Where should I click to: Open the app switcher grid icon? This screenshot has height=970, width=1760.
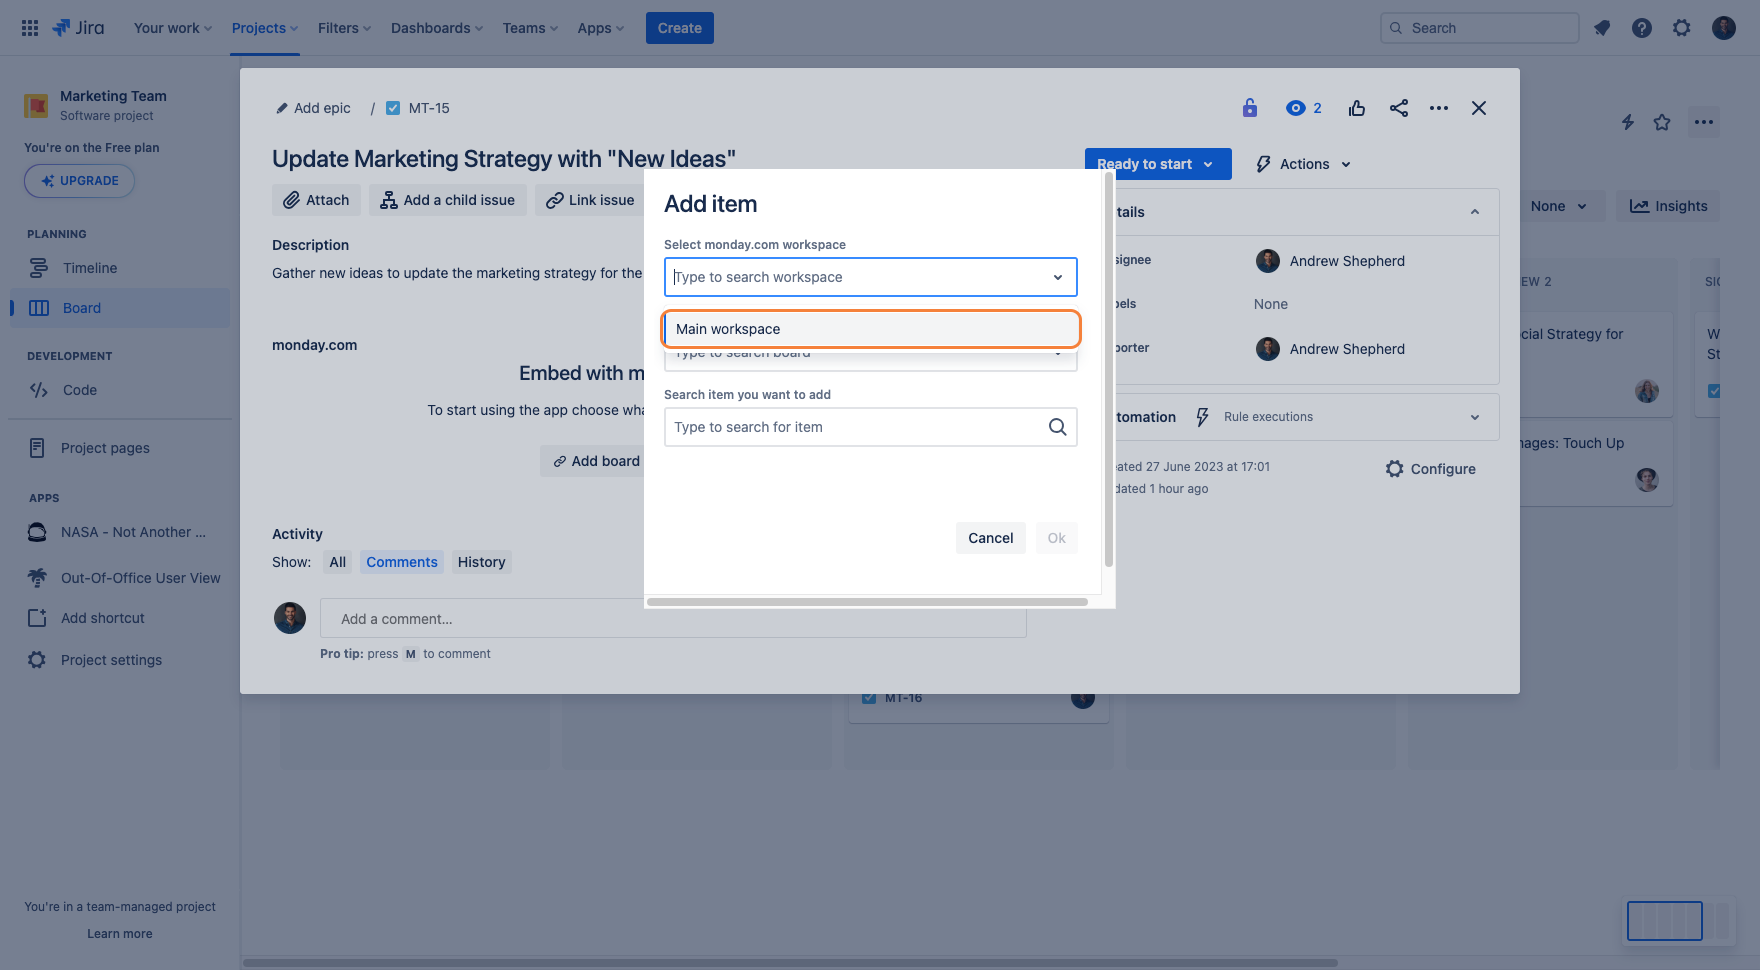click(30, 28)
